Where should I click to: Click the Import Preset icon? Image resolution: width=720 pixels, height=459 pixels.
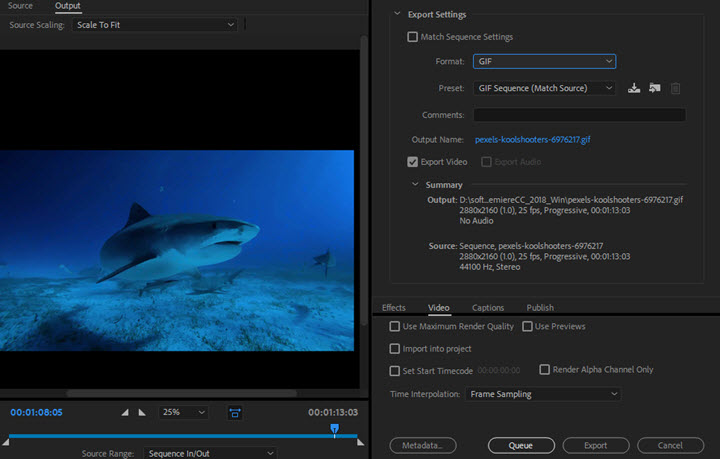point(655,88)
